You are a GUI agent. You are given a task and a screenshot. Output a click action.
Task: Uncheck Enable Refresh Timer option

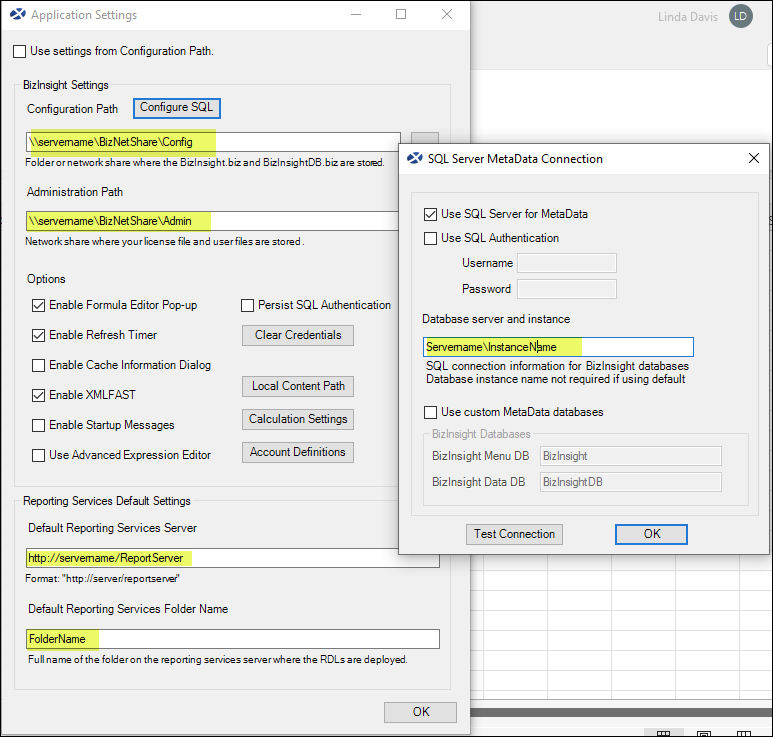click(x=38, y=336)
